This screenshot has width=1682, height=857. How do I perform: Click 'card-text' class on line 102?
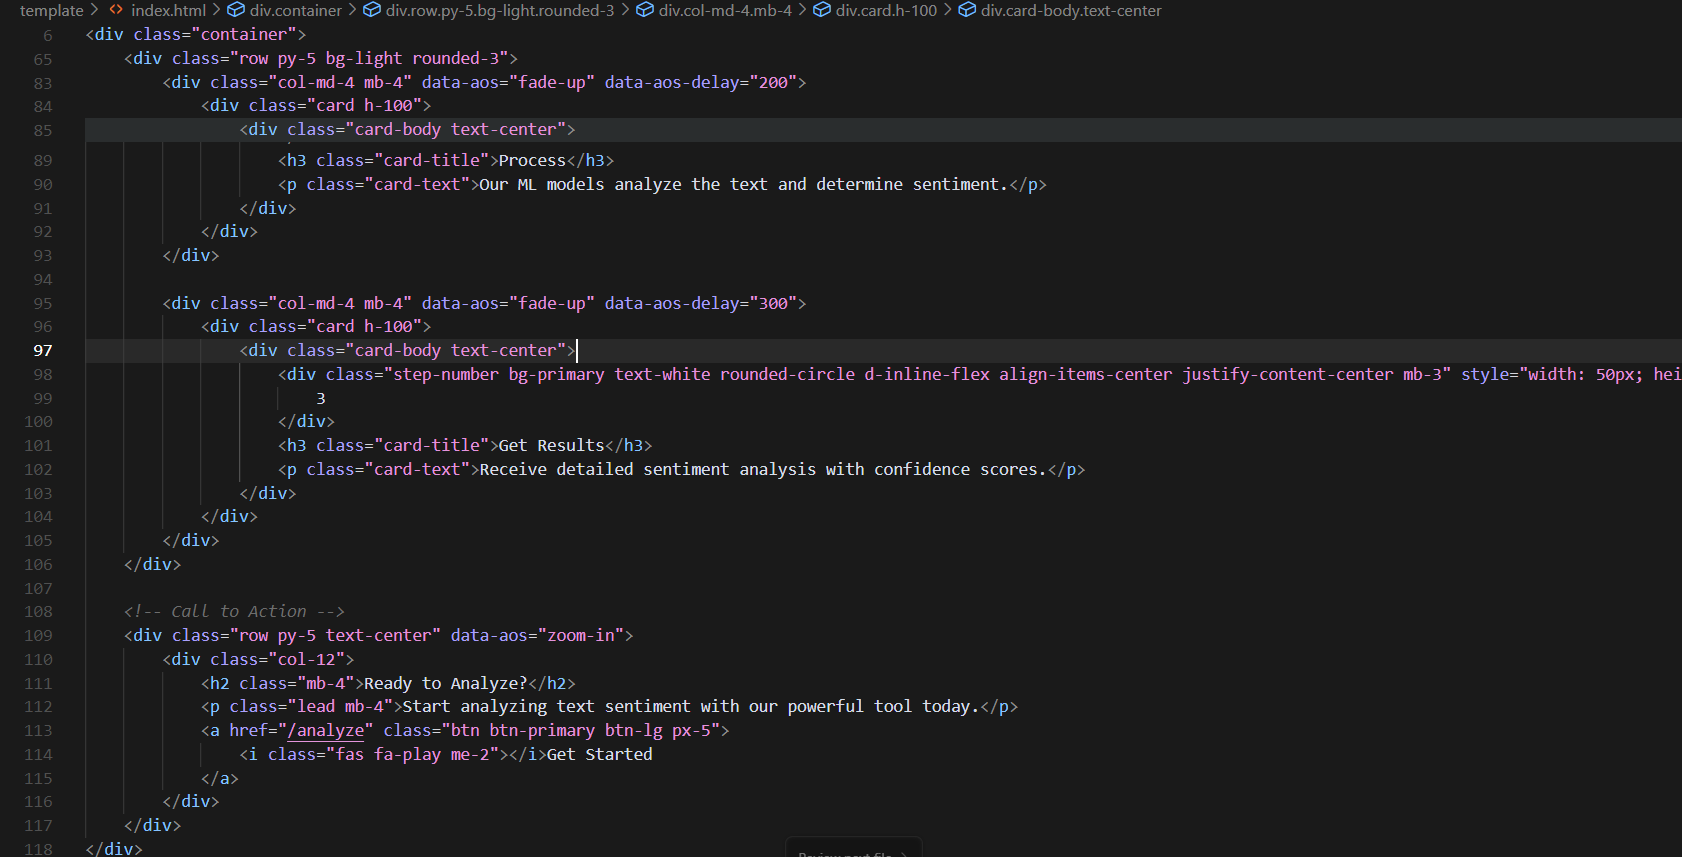(417, 469)
